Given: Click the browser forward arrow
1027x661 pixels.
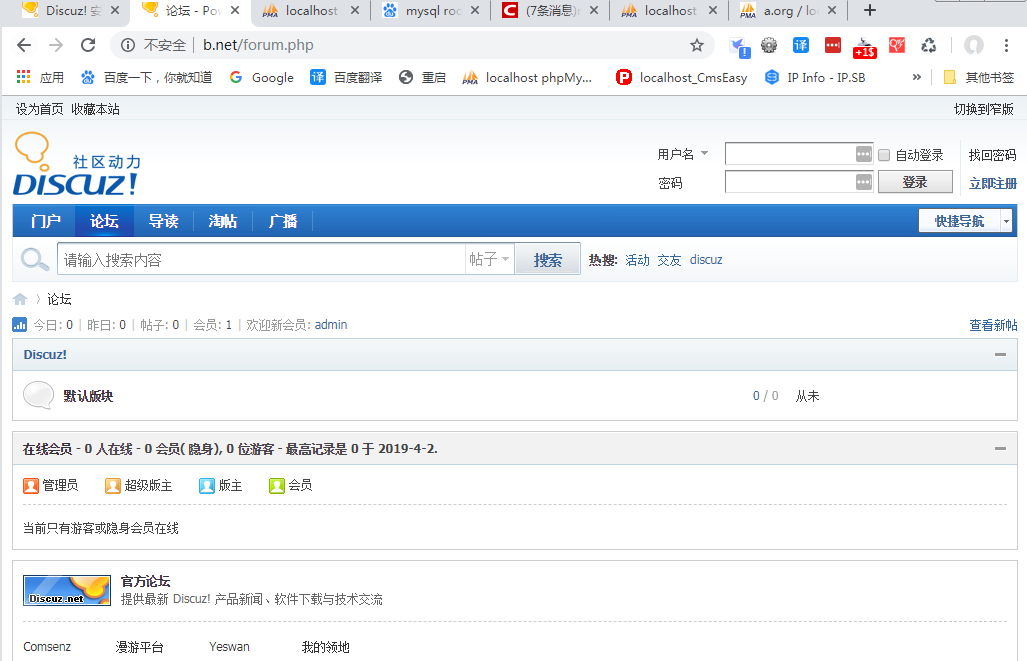Looking at the screenshot, I should [x=56, y=45].
